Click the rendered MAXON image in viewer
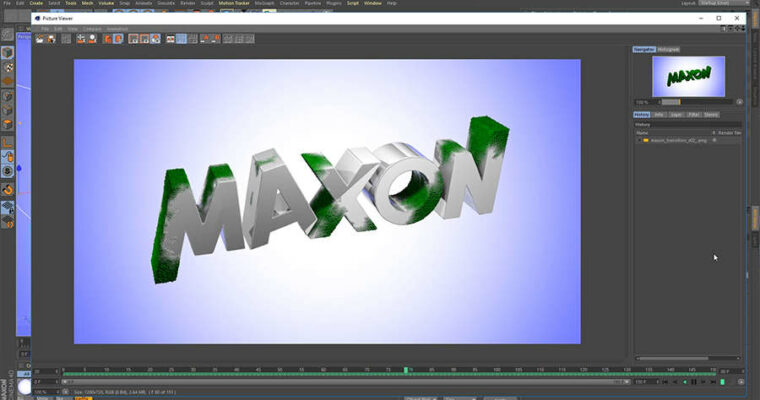Viewport: 760px width, 400px height. pos(327,201)
